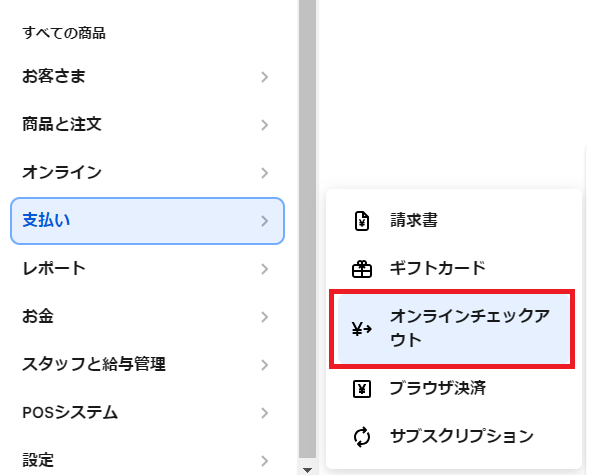Open the スタッフと給与管理 menu item
Screen dimensions: 592x475
(147, 365)
